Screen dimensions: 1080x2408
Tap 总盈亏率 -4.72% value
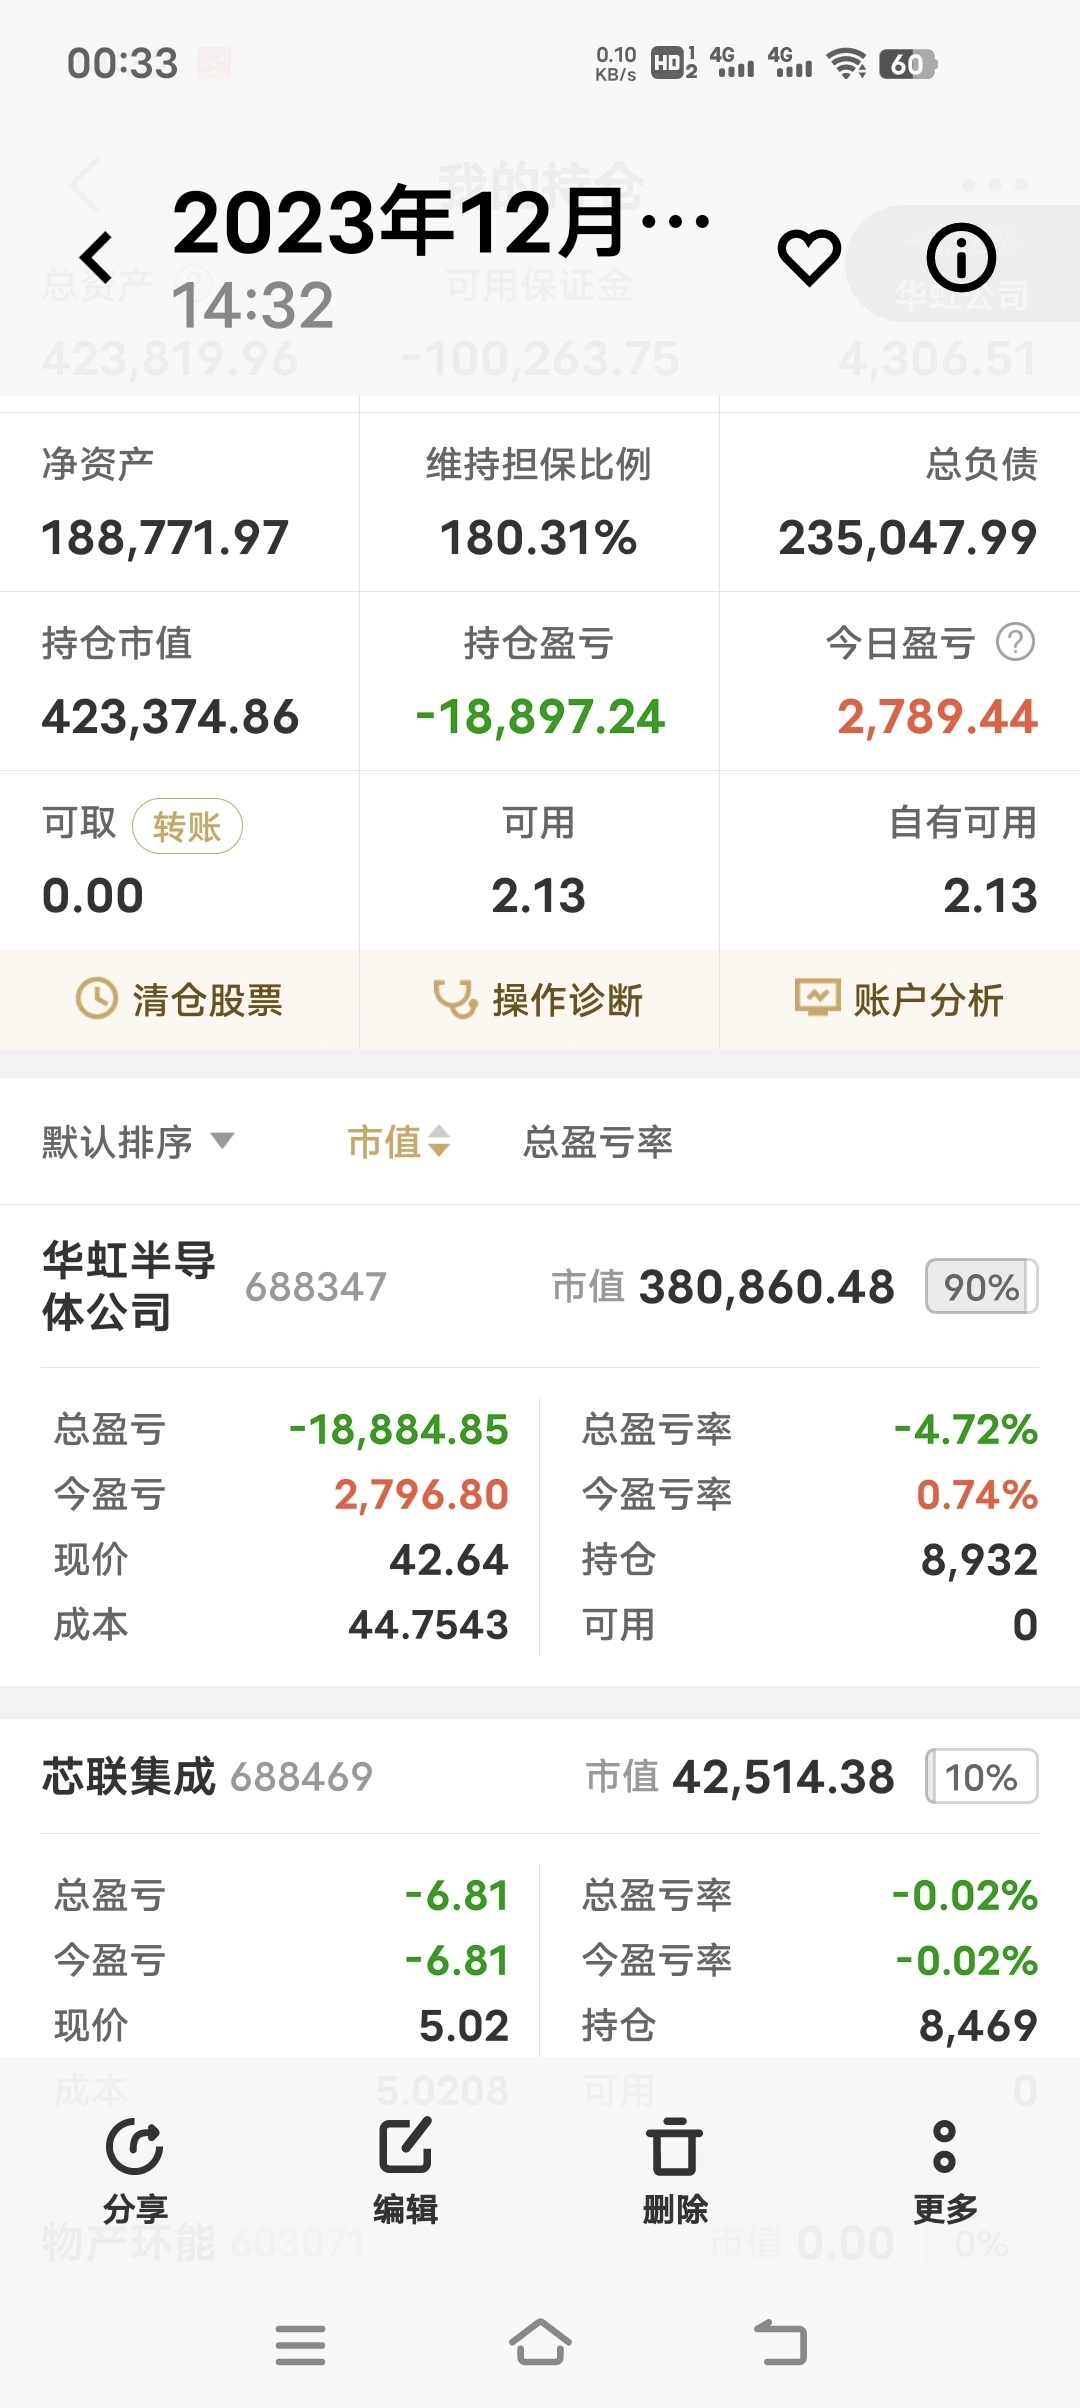965,1429
